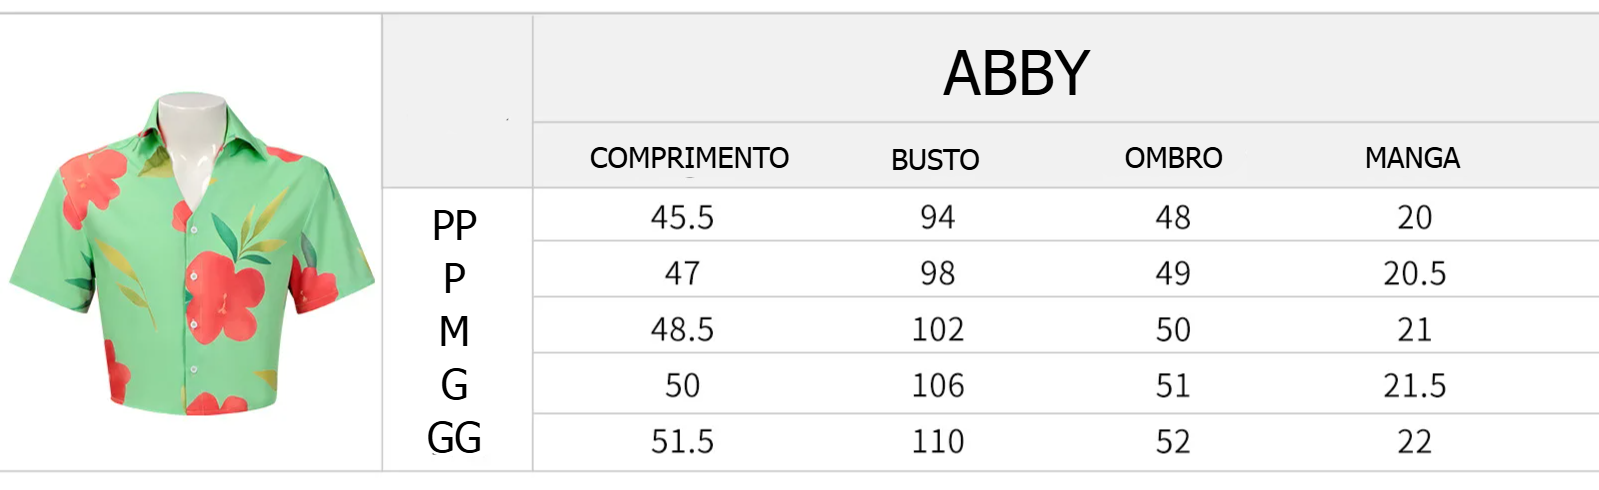
Task: Click the M size row label
Action: [x=454, y=331]
